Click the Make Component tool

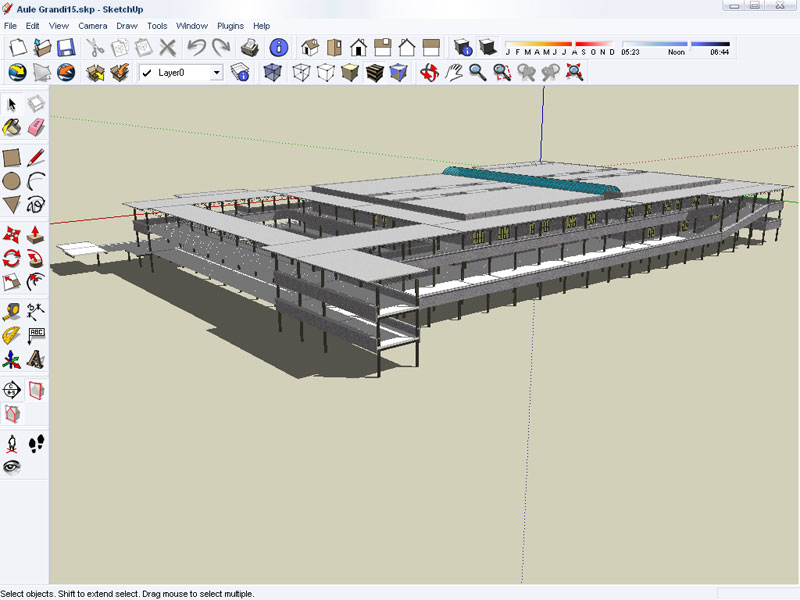pyautogui.click(x=36, y=104)
